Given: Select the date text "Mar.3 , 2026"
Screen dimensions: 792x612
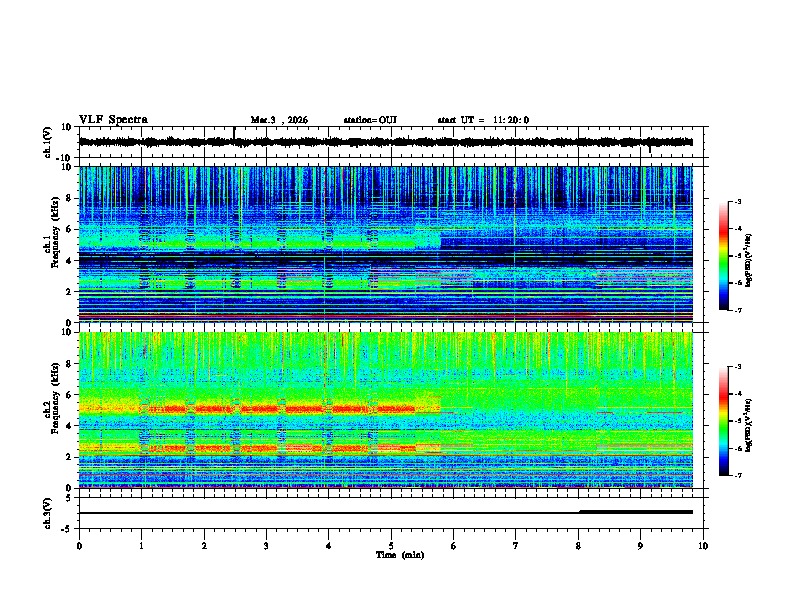Looking at the screenshot, I should [x=279, y=120].
